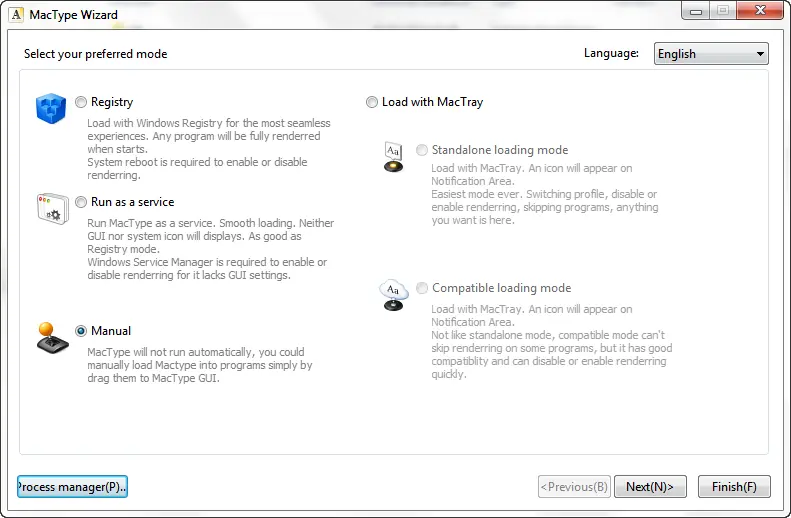Click the Run as a service window-gear icon
Image resolution: width=791 pixels, height=518 pixels.
[x=52, y=208]
